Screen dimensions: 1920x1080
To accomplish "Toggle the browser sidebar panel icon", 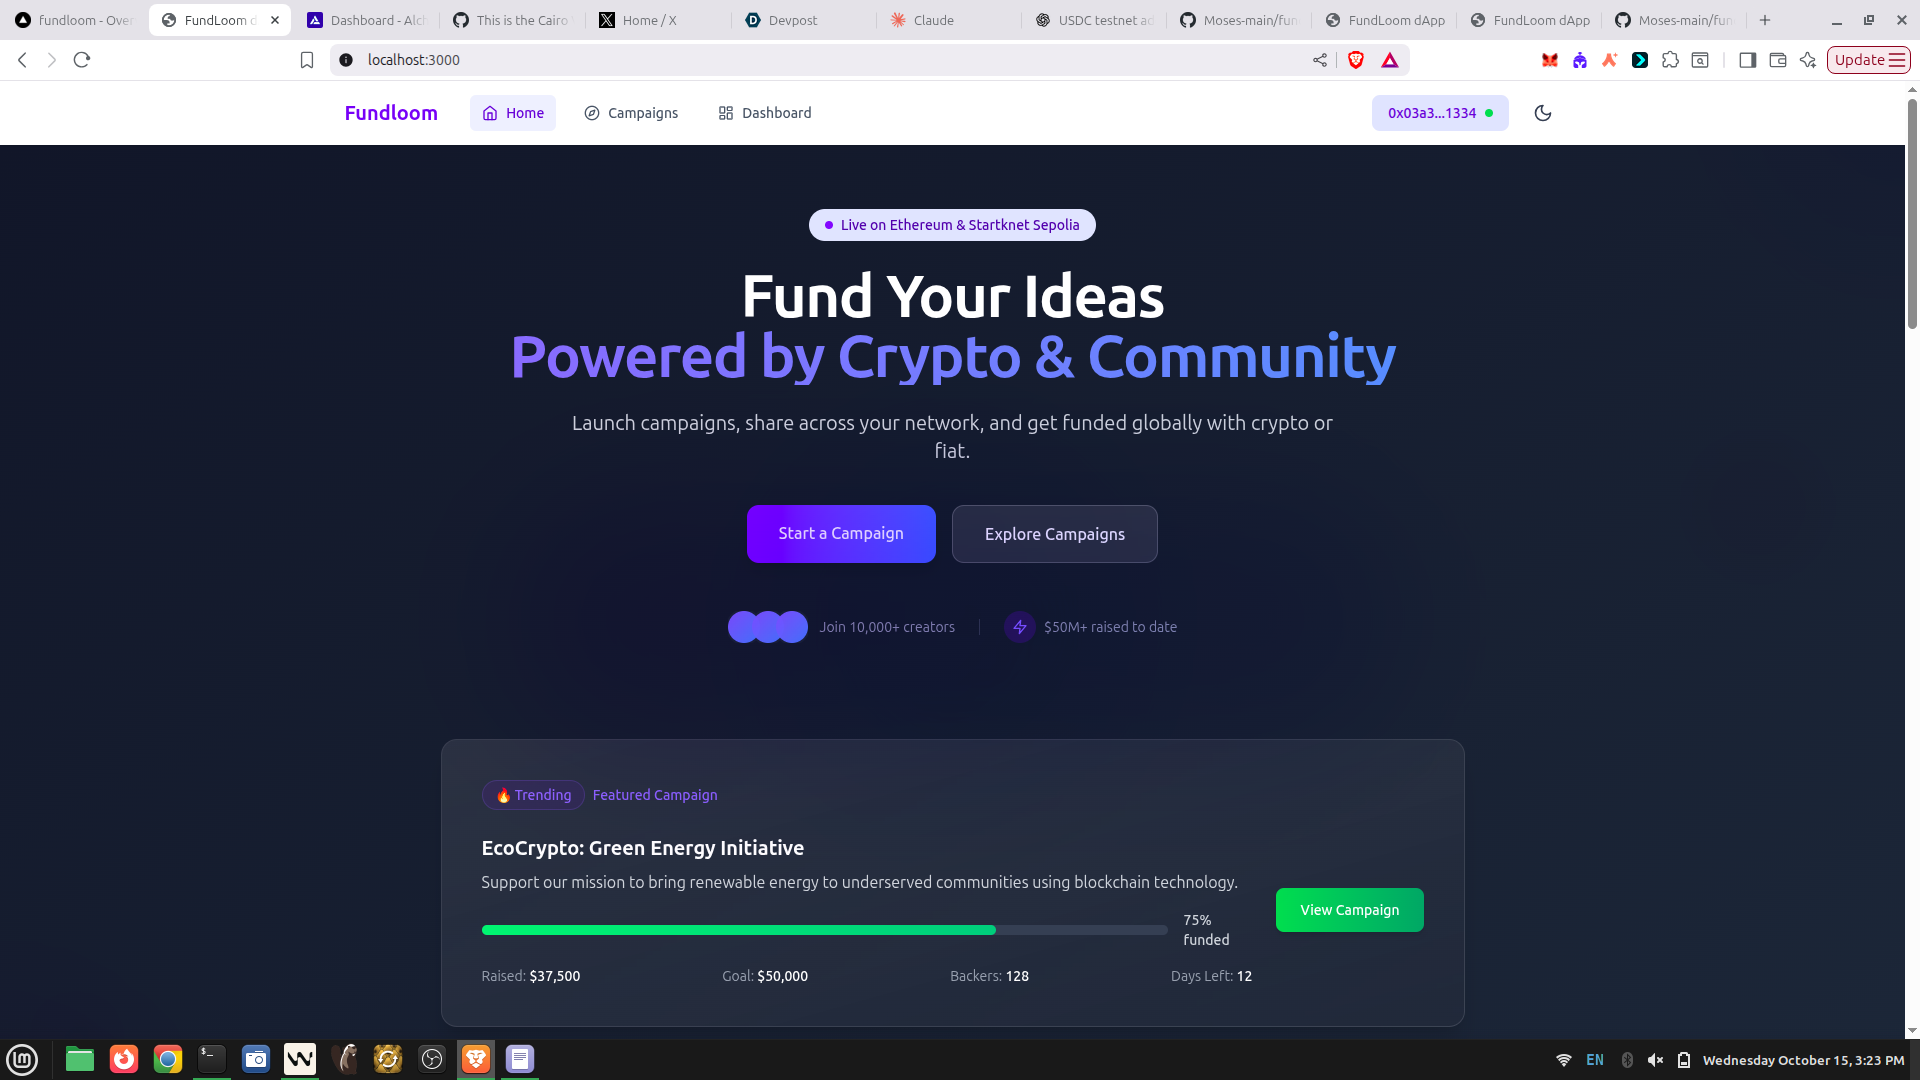I will point(1747,60).
